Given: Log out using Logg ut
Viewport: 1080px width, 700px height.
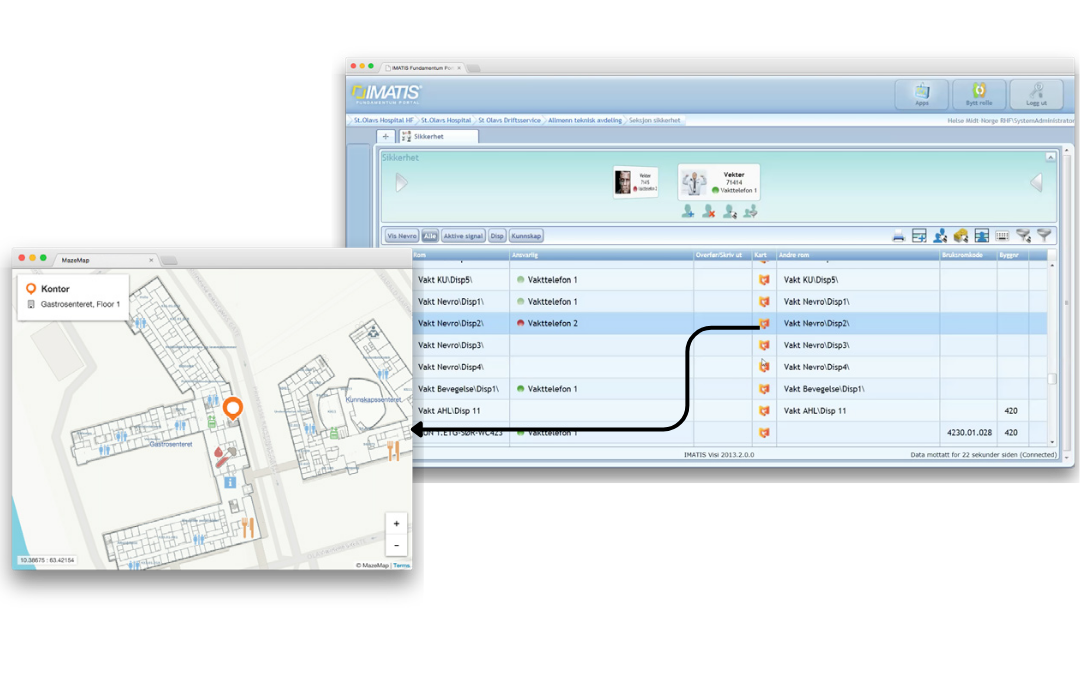Looking at the screenshot, I should (1035, 94).
